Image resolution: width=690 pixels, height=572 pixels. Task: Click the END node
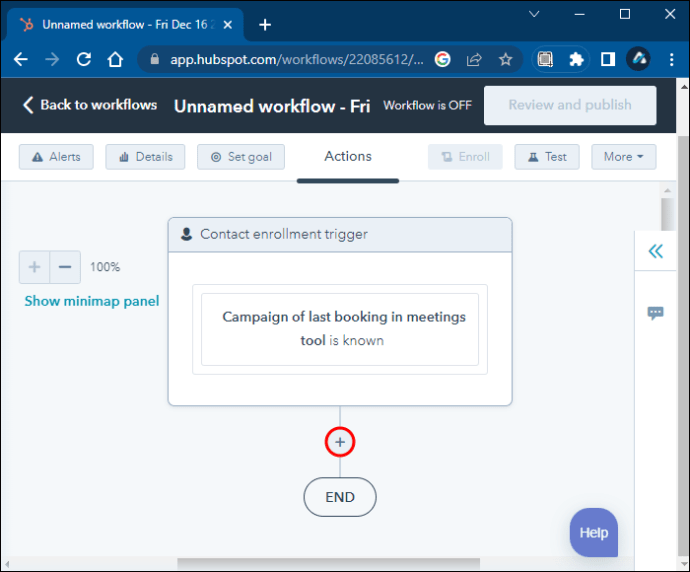(x=340, y=497)
